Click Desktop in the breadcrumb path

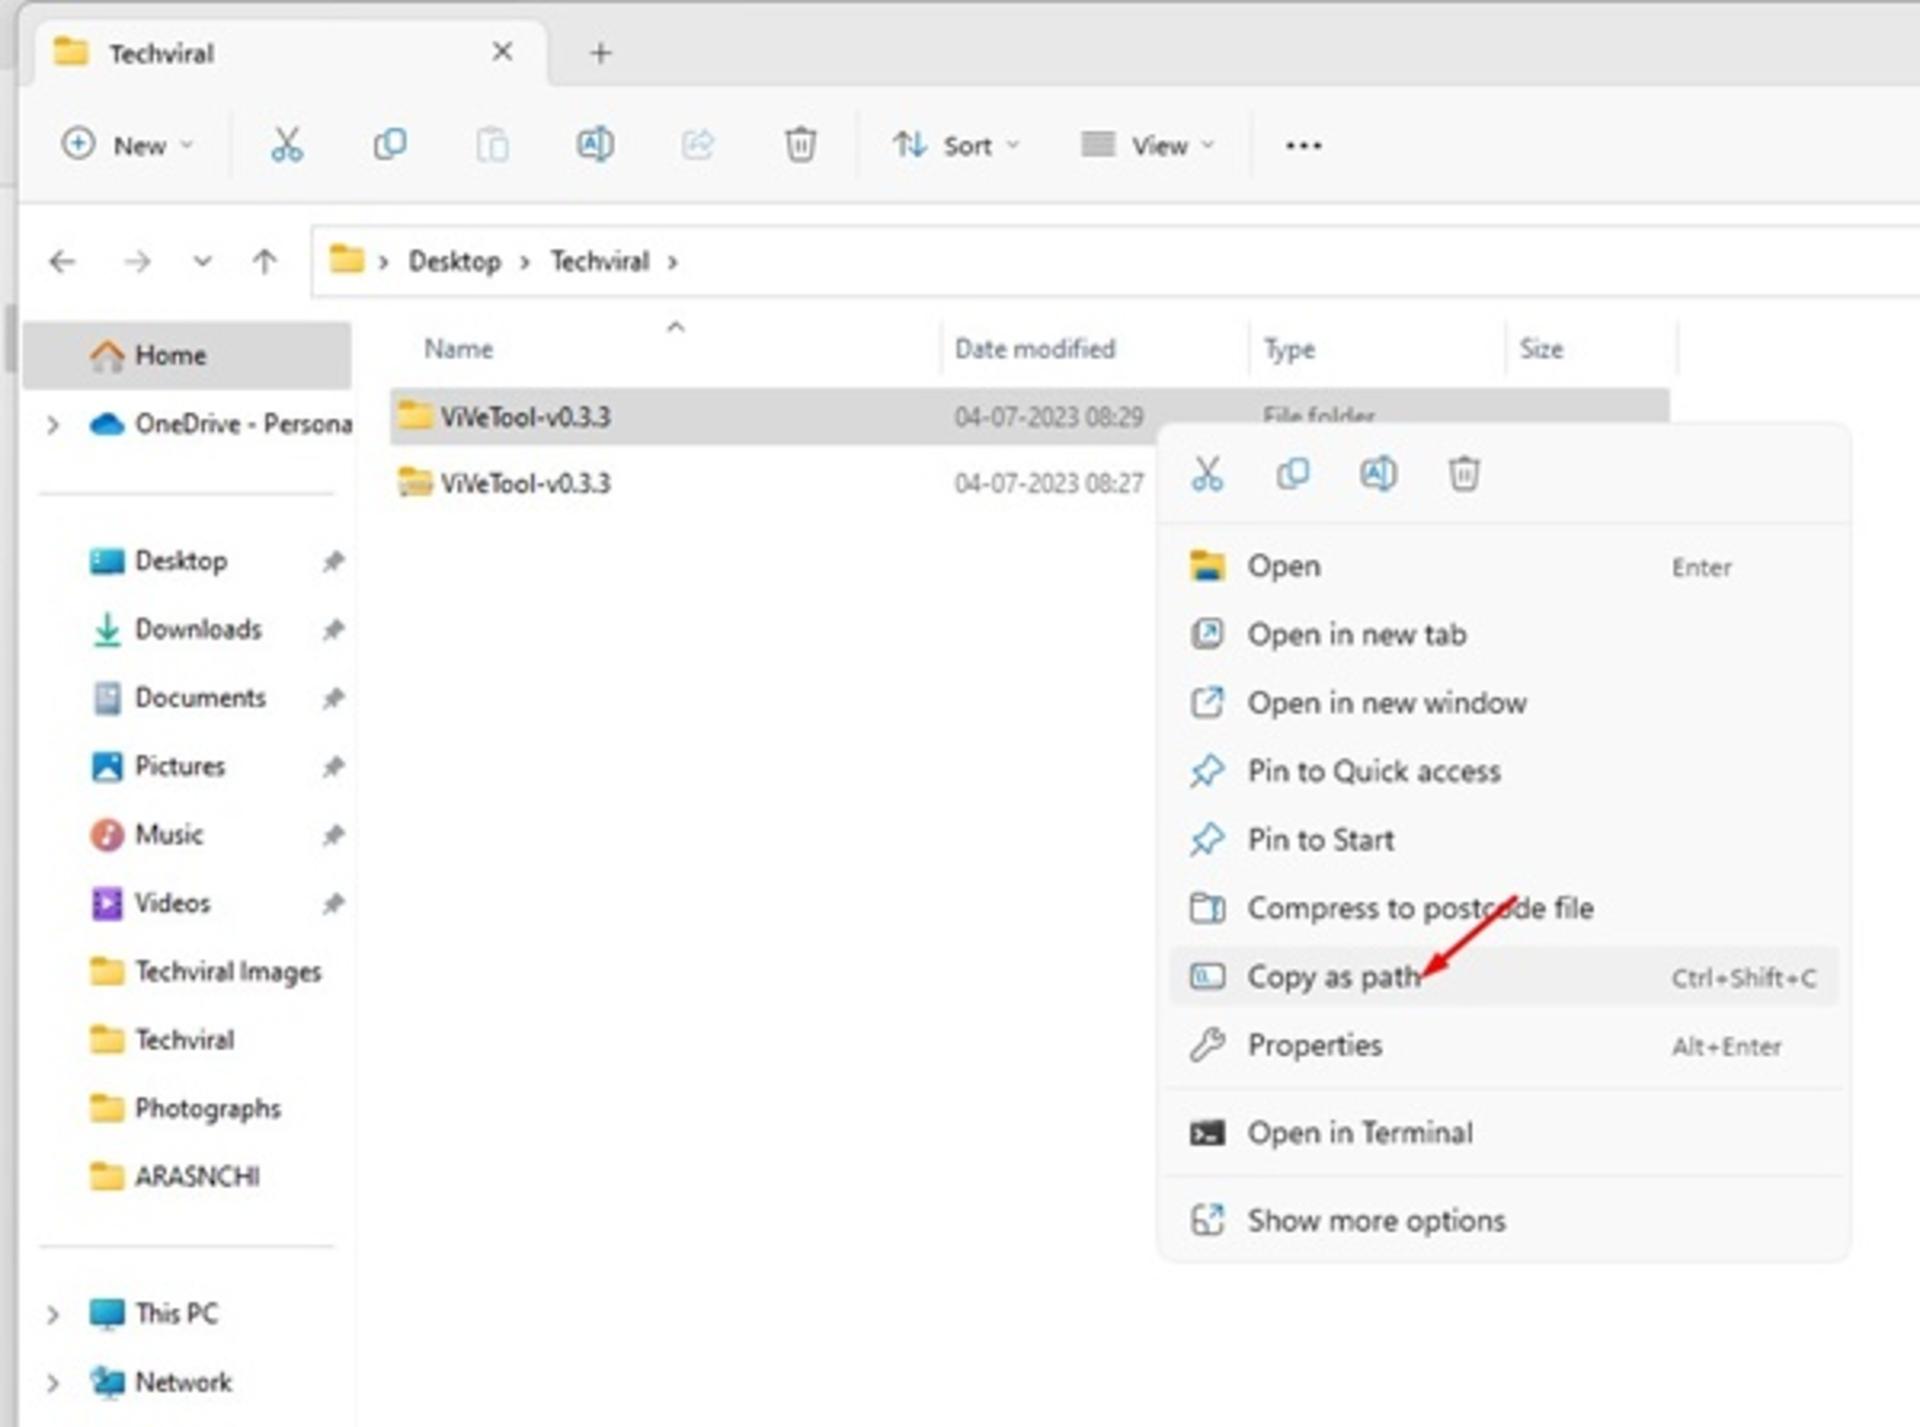pyautogui.click(x=454, y=262)
